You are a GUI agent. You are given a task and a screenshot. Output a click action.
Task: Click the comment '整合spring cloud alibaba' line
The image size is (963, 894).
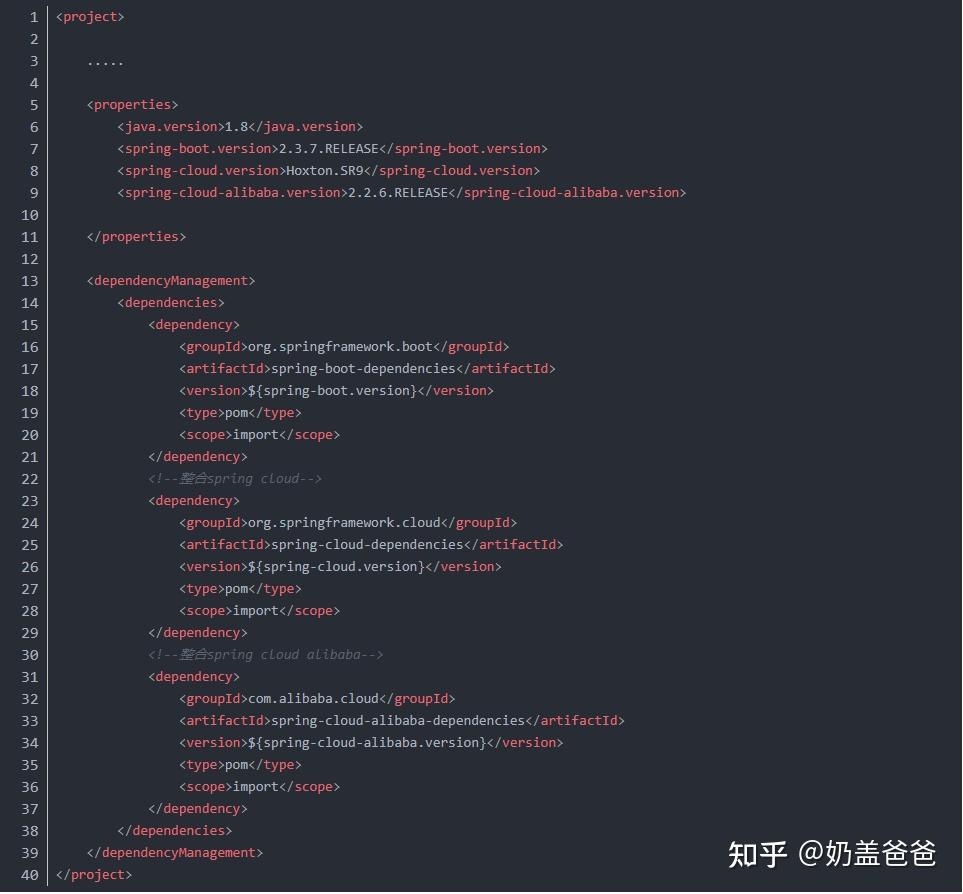click(265, 655)
